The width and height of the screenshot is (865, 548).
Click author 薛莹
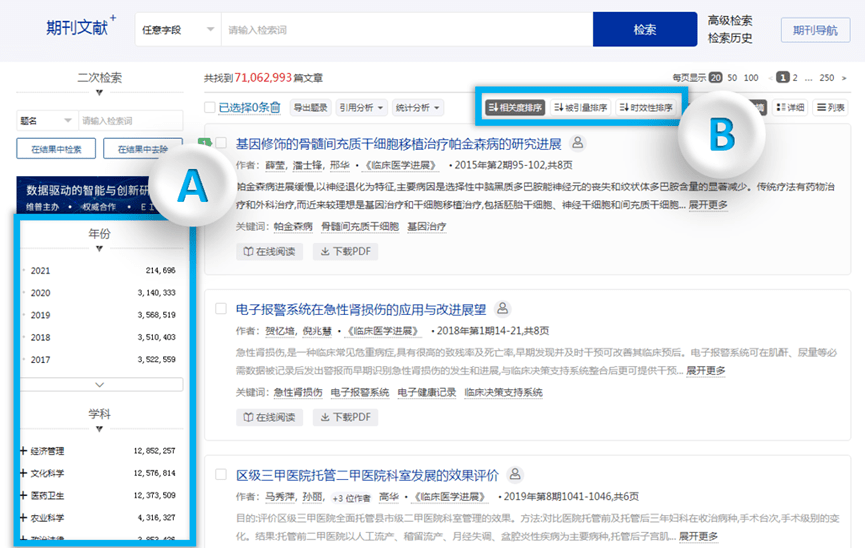[275, 165]
